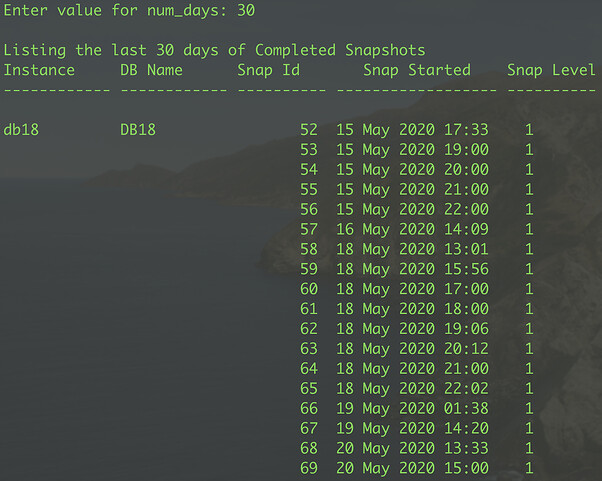
Task: Click snap id 56
Action: (309, 210)
